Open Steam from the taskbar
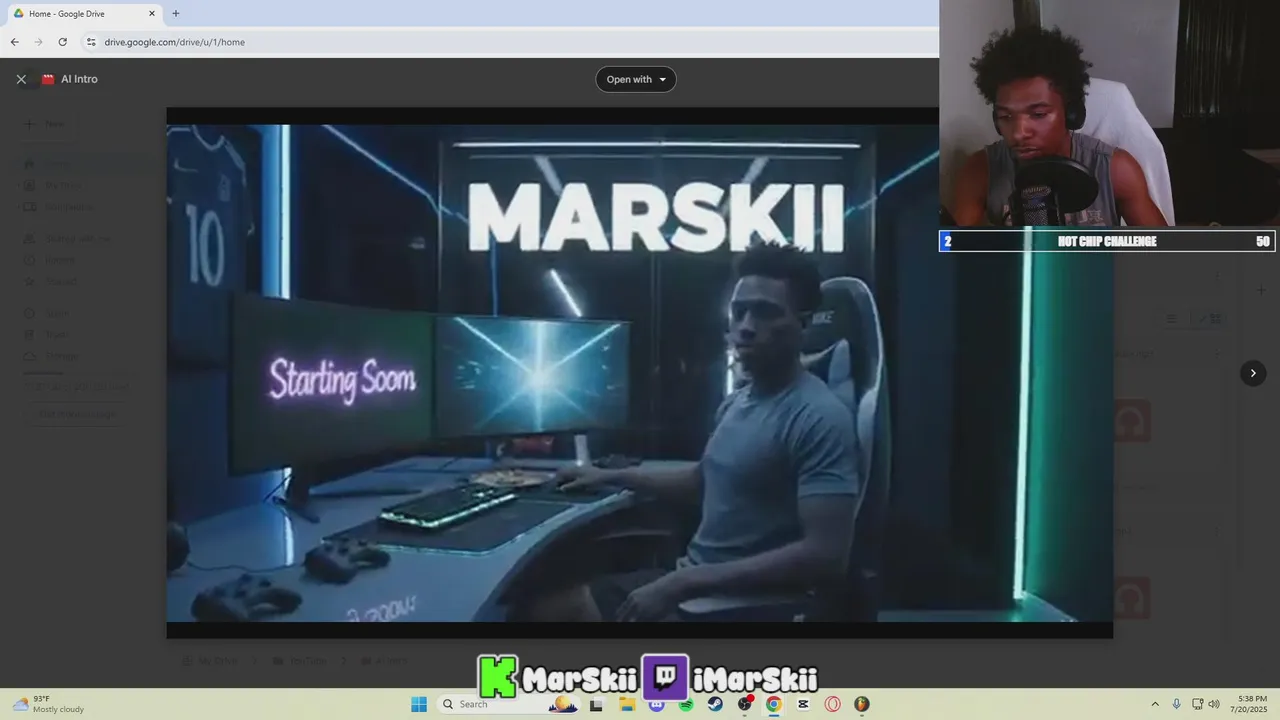The width and height of the screenshot is (1280, 720). [x=715, y=704]
